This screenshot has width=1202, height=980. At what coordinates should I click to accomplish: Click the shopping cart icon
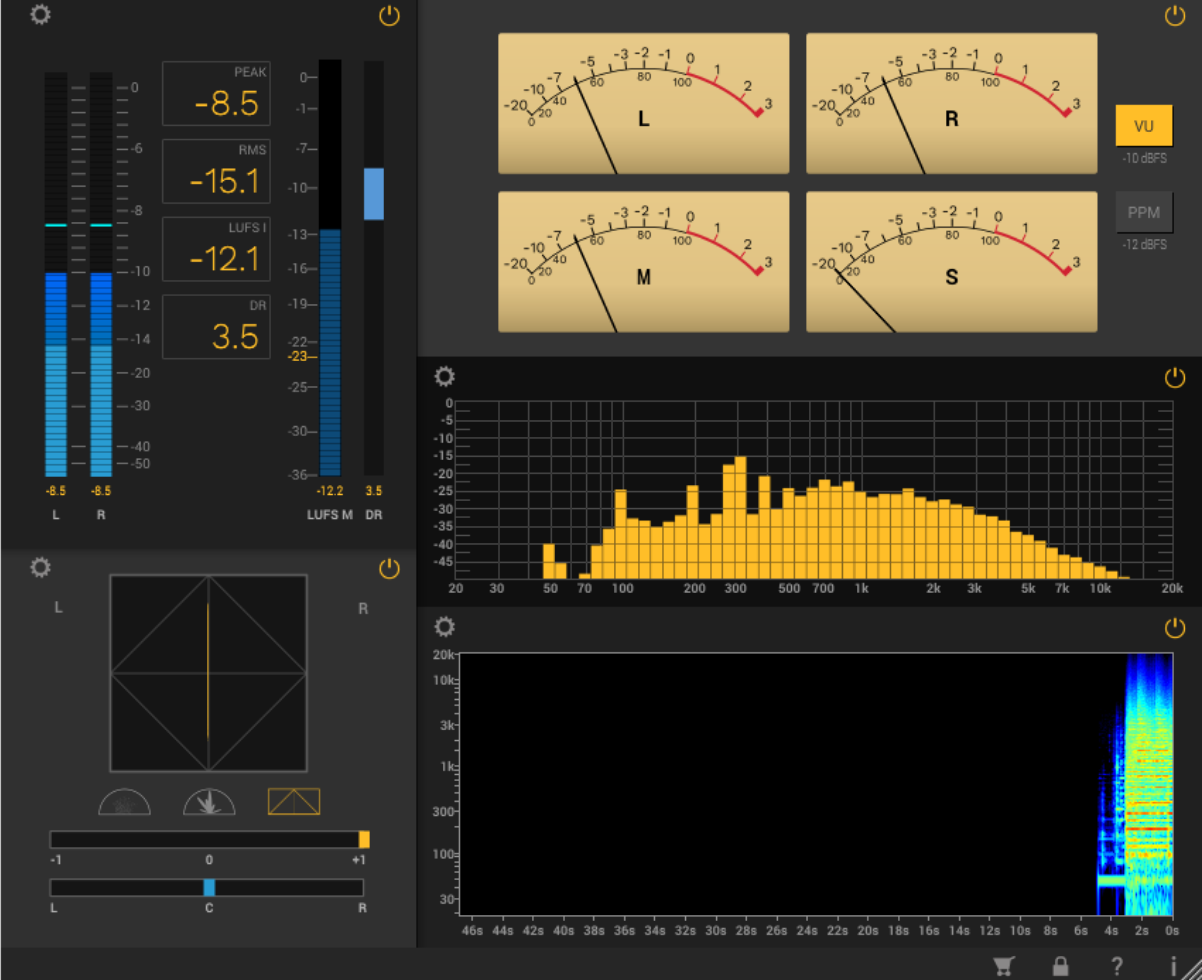(1003, 966)
